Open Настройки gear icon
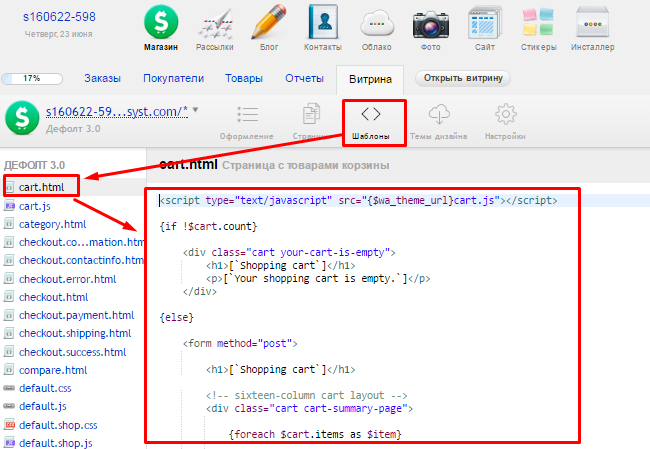The image size is (650, 449). pyautogui.click(x=505, y=114)
